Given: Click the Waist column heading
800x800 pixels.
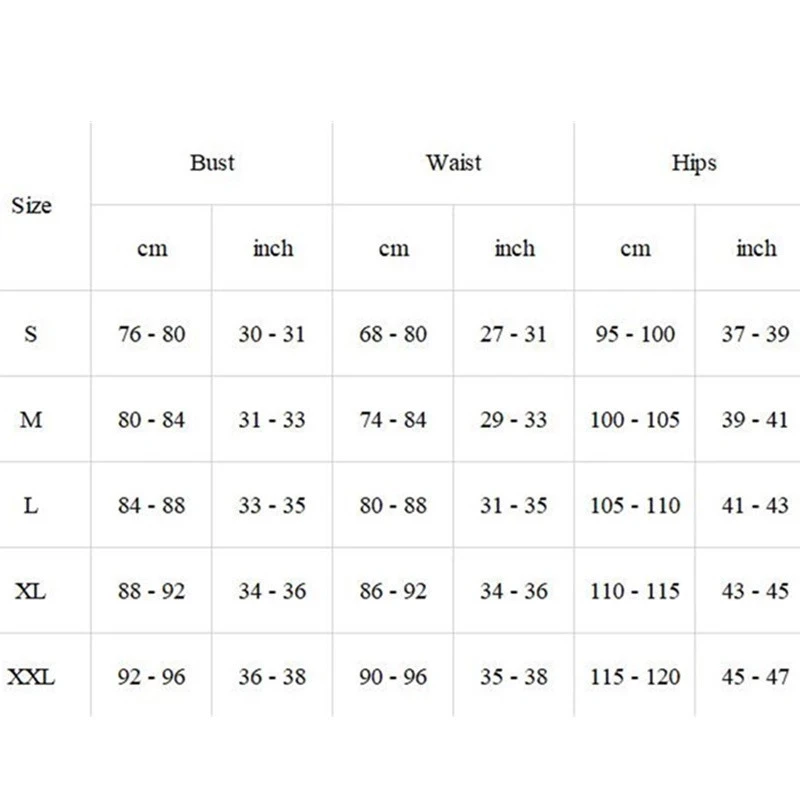Looking at the screenshot, I should tap(453, 162).
